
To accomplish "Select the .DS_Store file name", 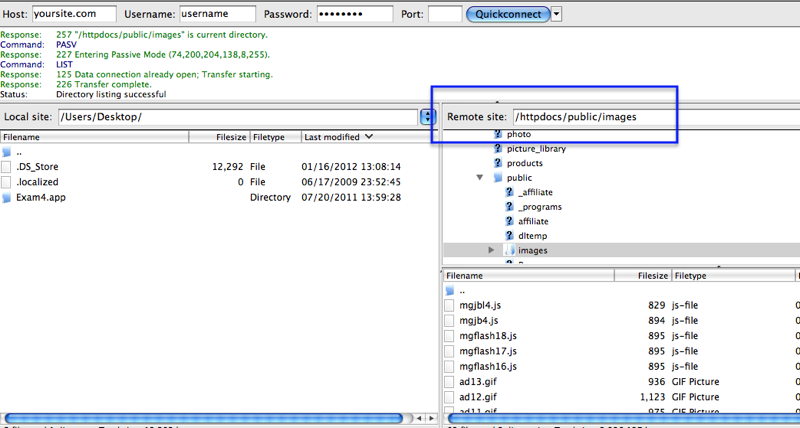I will click(37, 167).
